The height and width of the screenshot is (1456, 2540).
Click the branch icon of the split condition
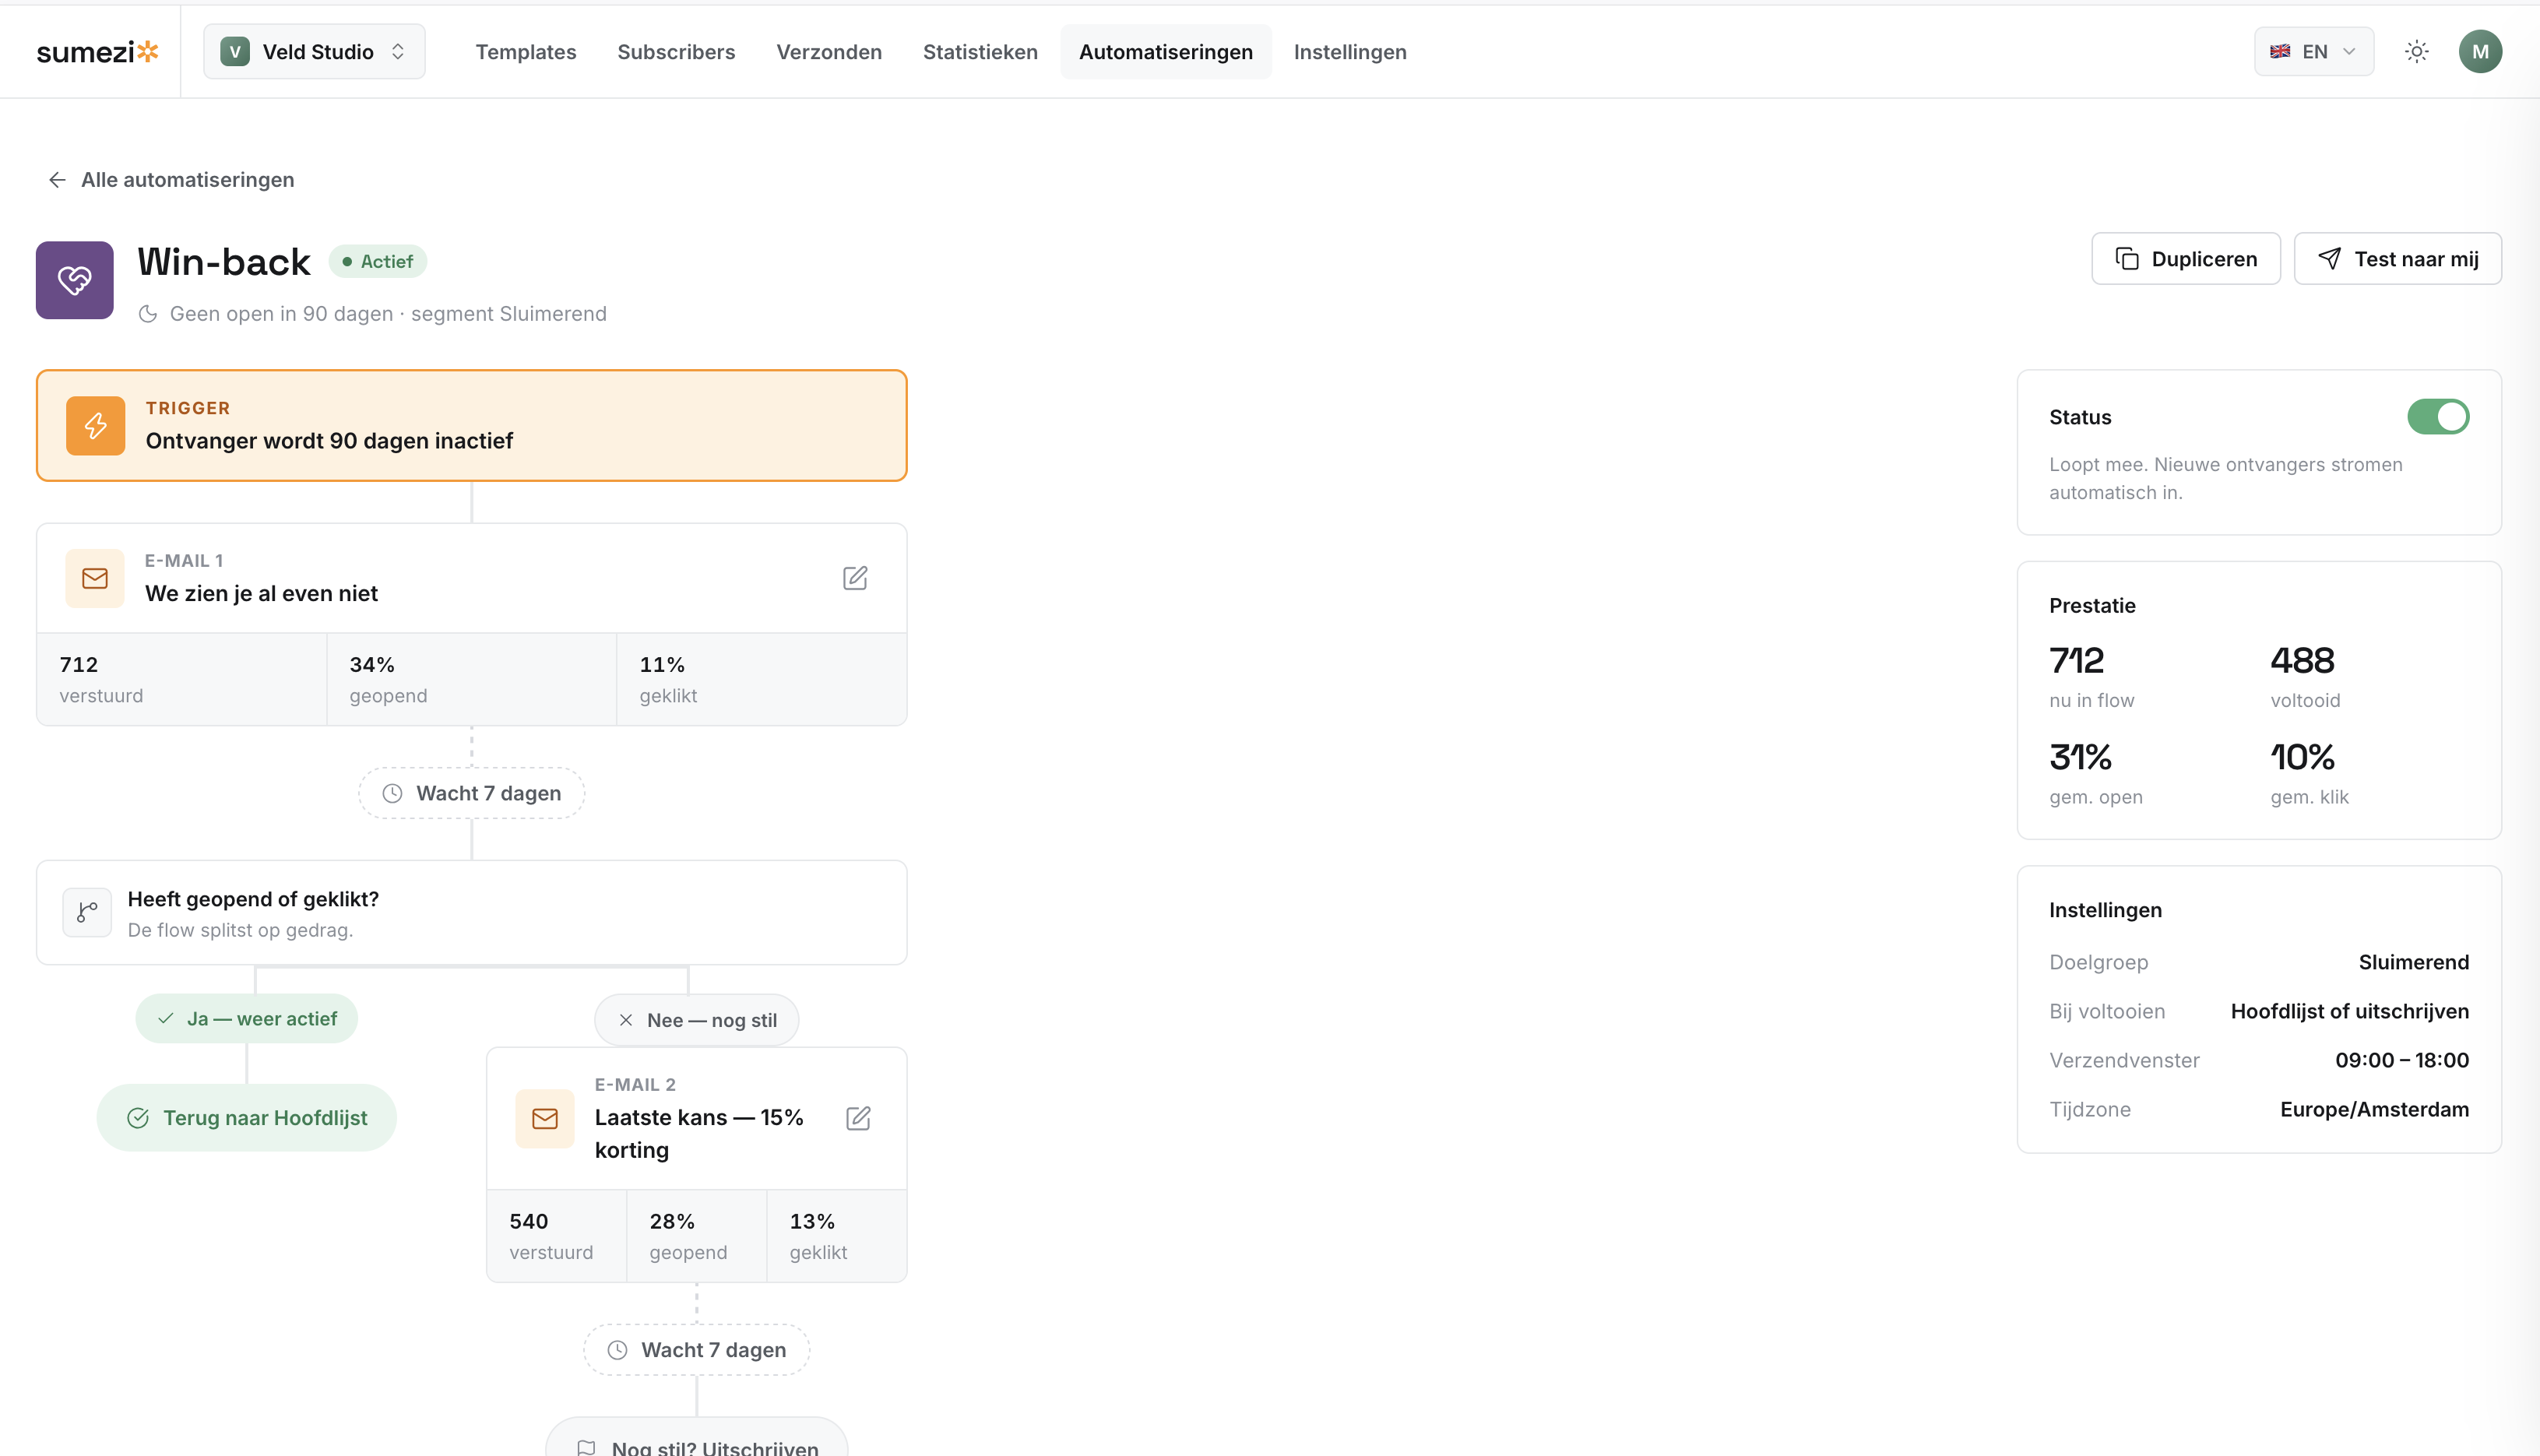pyautogui.click(x=87, y=912)
